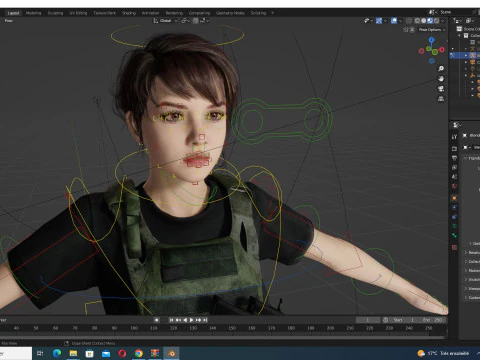The width and height of the screenshot is (480, 360).
Task: Toggle viewport gizmos display
Action: pyautogui.click(x=379, y=21)
